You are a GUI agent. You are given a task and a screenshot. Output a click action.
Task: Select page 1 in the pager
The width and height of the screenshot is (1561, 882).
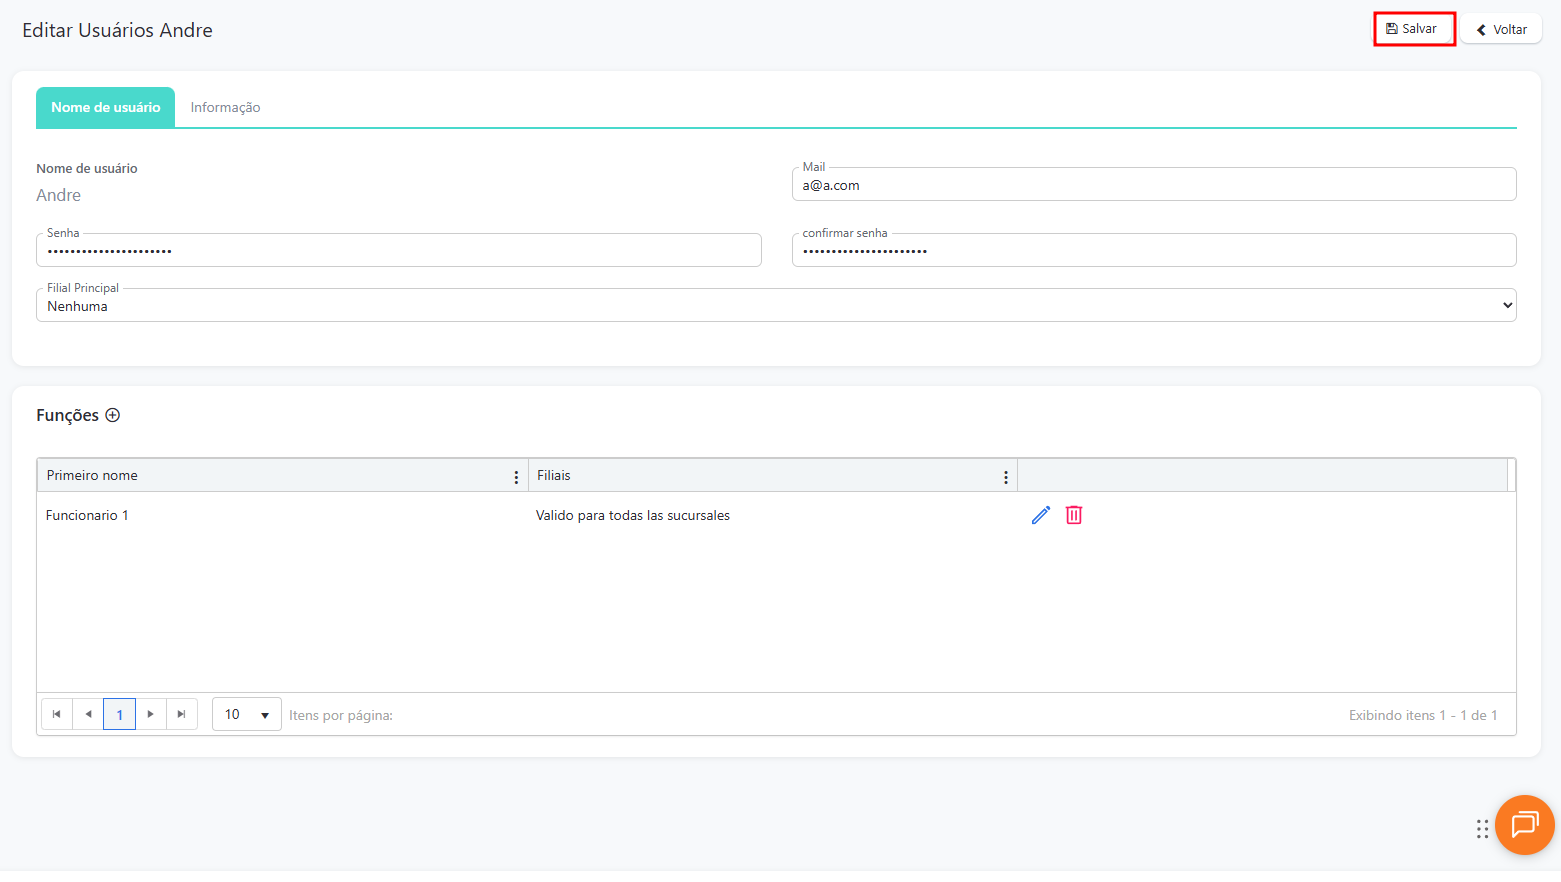tap(119, 714)
